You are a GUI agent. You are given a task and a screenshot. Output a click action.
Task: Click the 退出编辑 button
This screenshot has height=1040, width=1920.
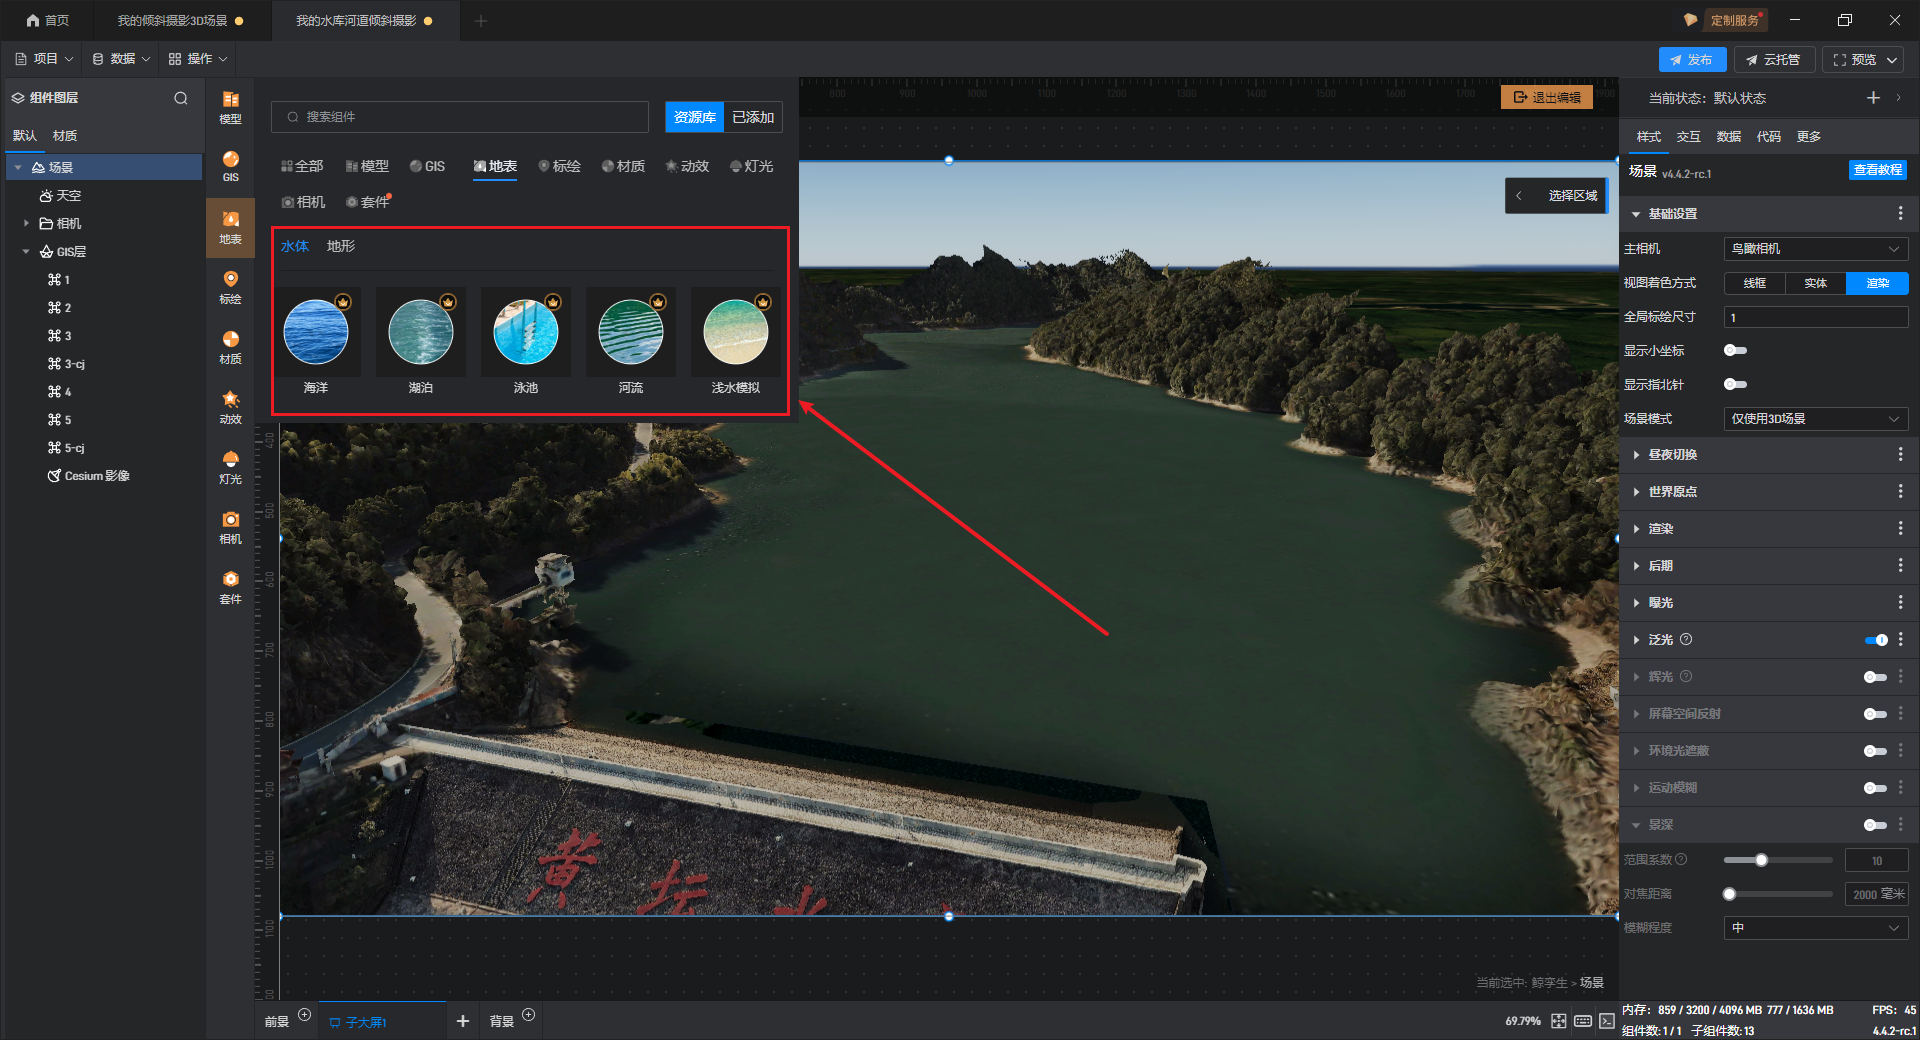click(x=1547, y=97)
